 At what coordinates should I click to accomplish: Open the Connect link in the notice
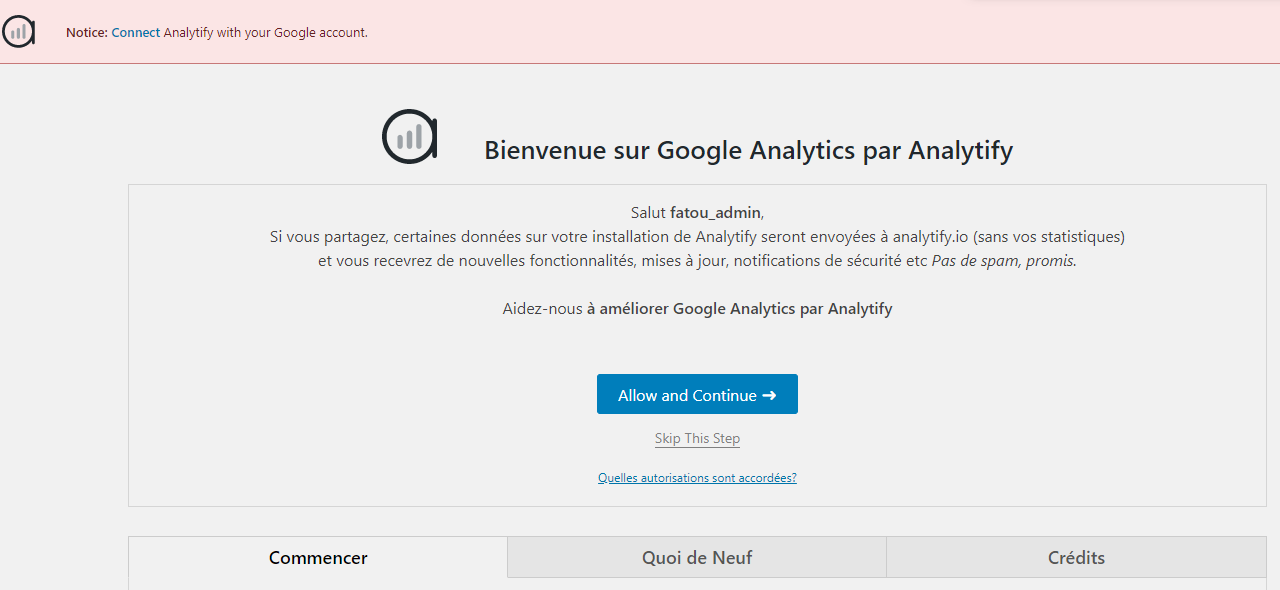point(136,32)
